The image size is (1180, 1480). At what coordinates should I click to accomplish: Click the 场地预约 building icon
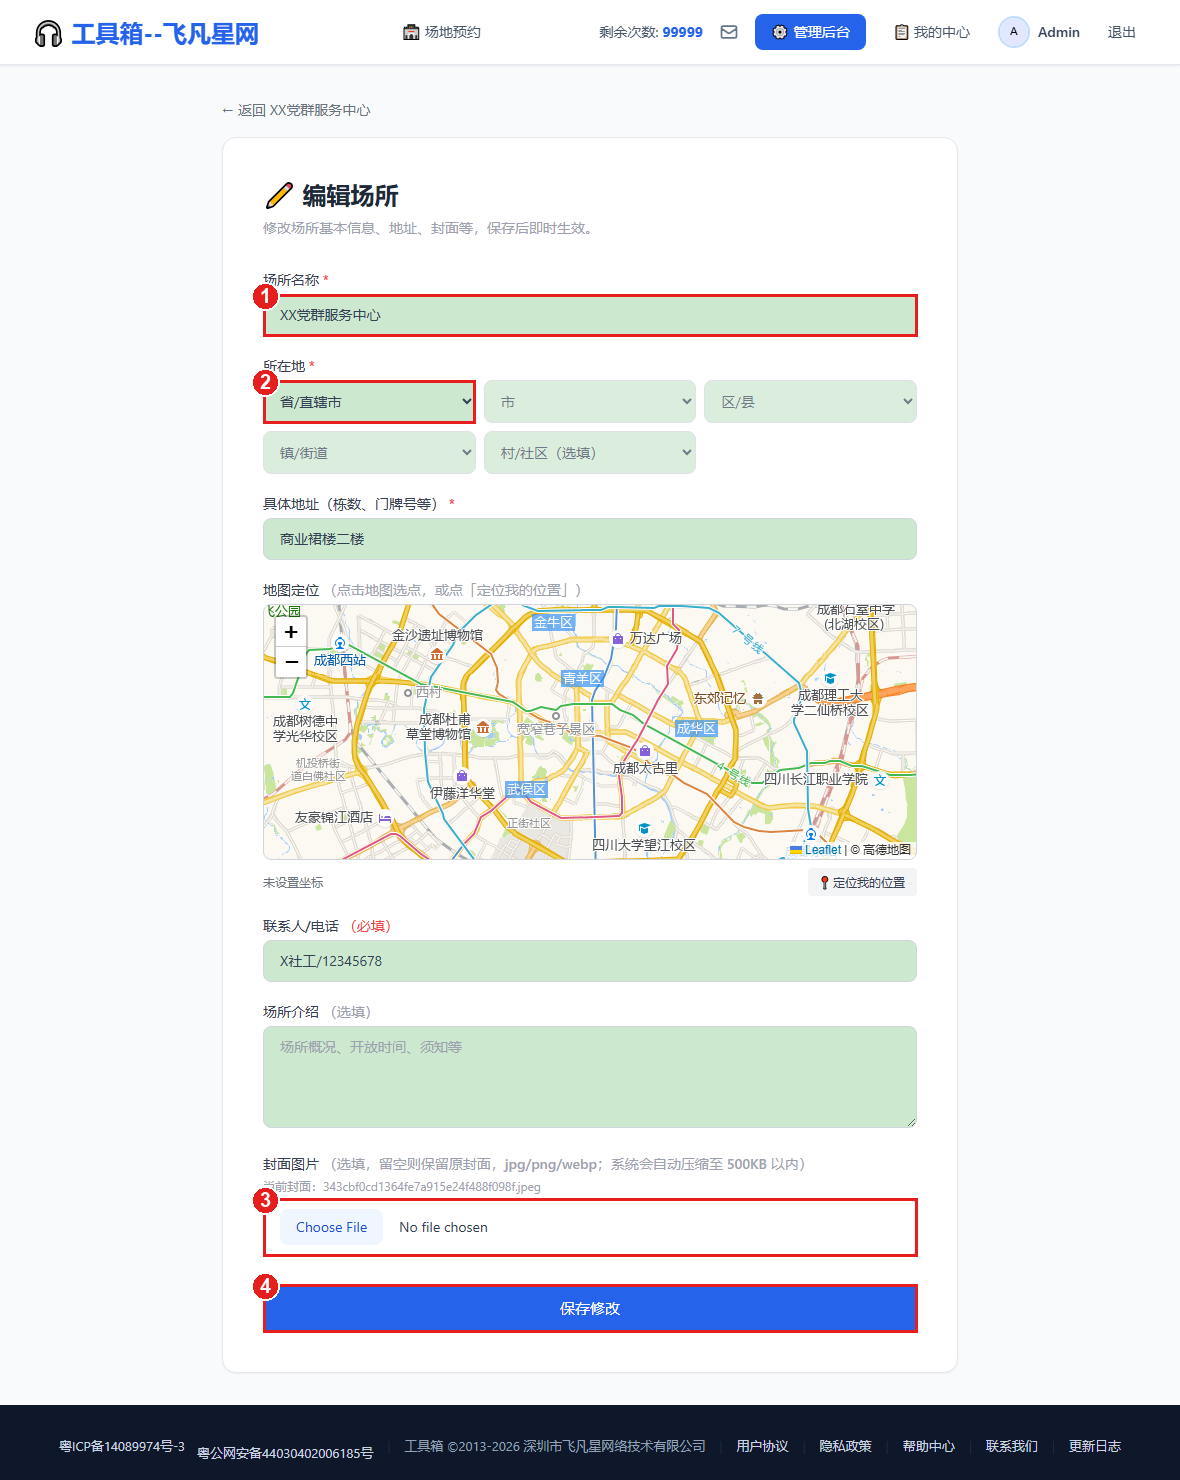pos(411,32)
